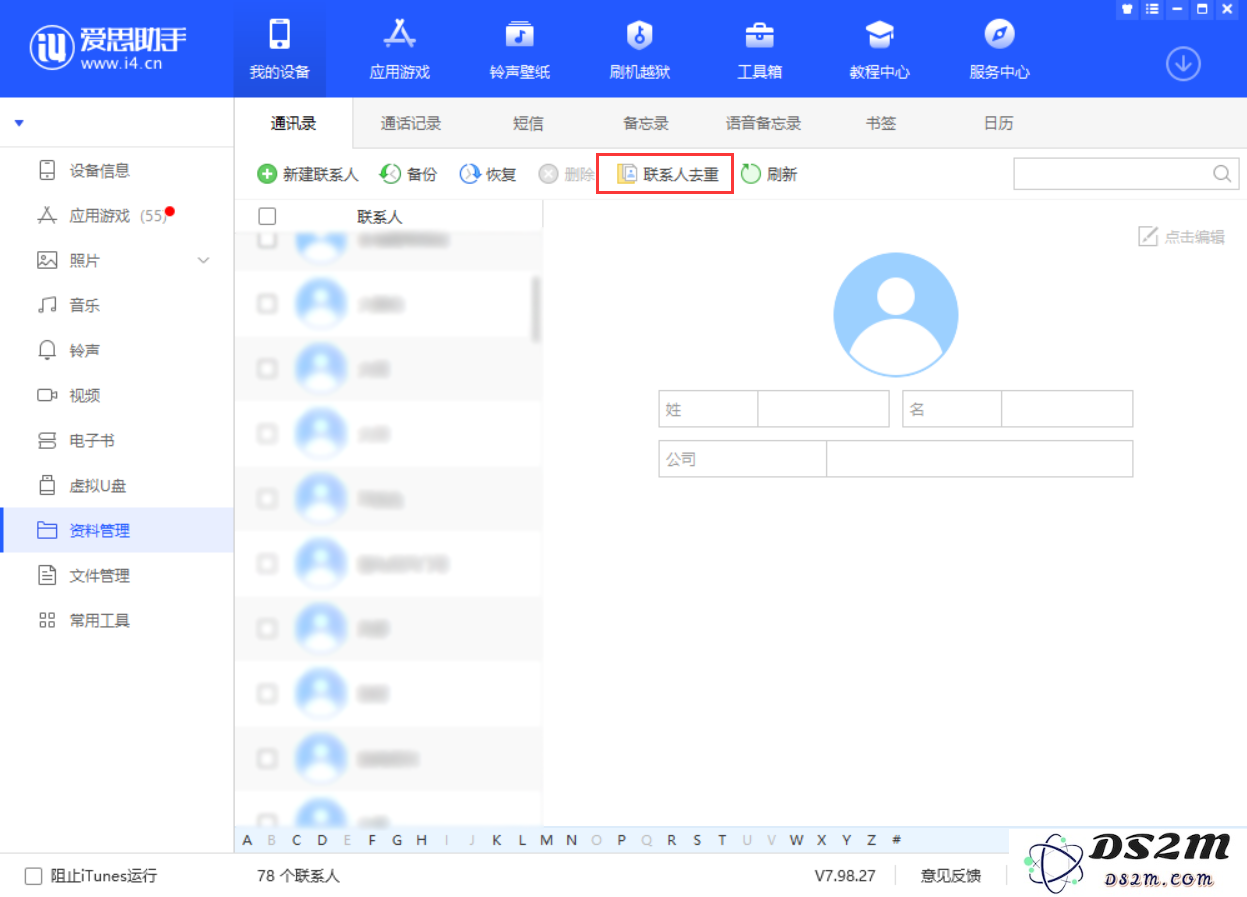Select 应用游戏 (55) in the sidebar
Image resolution: width=1247 pixels, height=897 pixels.
[x=117, y=216]
